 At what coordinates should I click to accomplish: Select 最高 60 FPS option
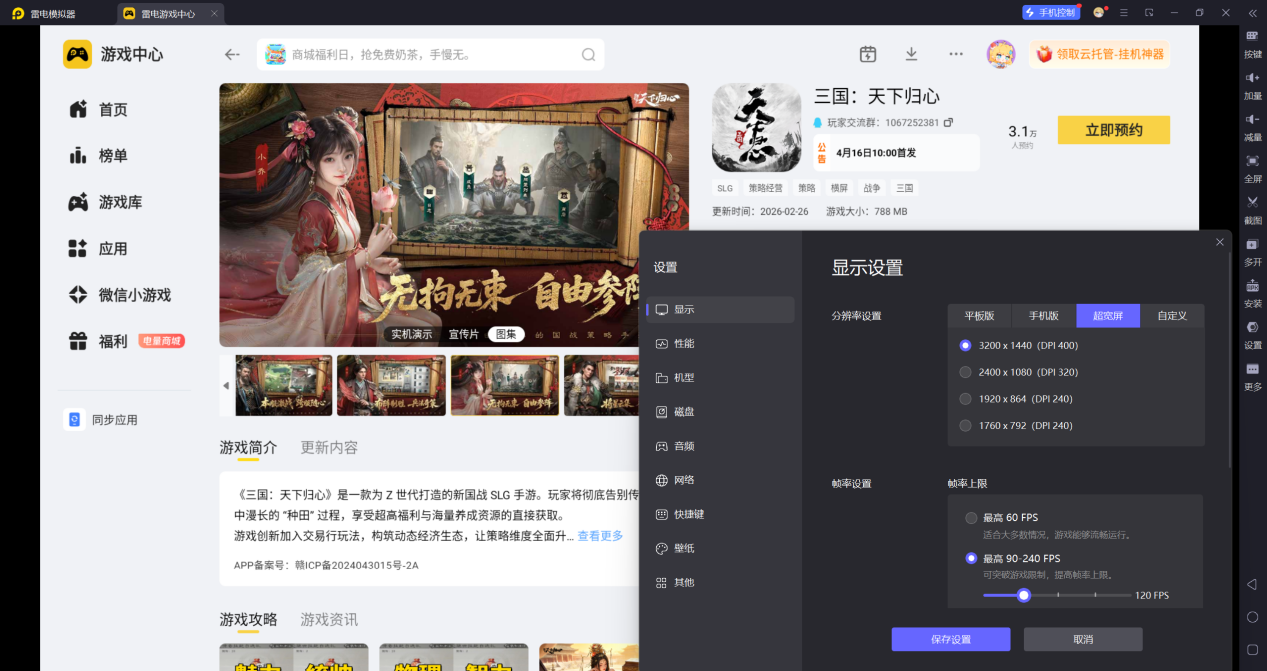point(1001,518)
